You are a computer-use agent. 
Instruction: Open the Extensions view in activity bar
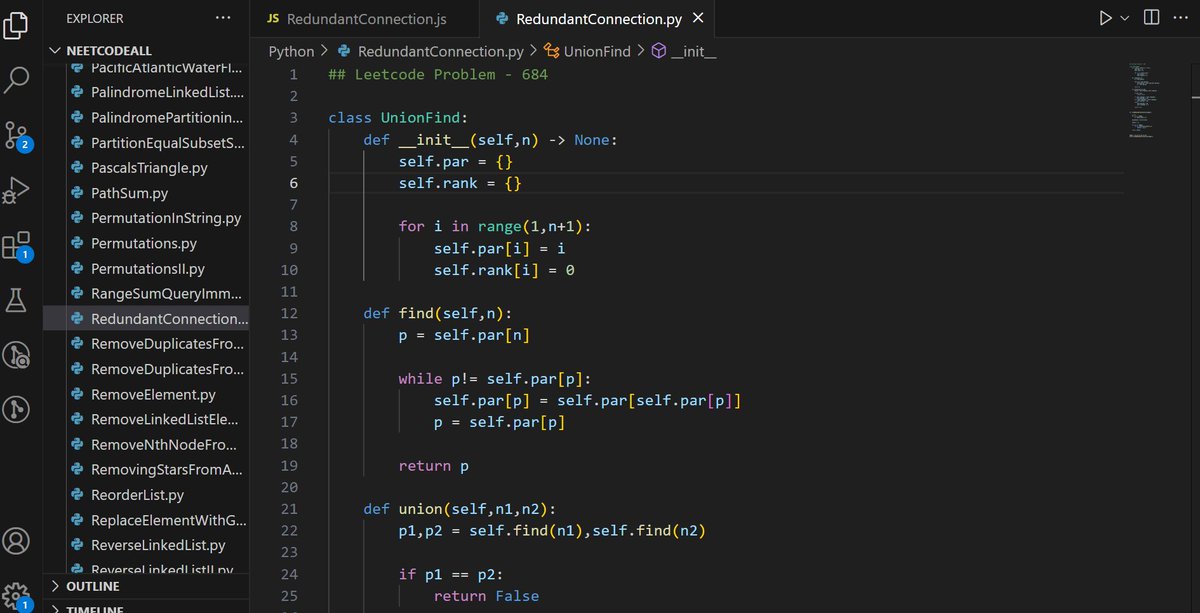pyautogui.click(x=17, y=246)
